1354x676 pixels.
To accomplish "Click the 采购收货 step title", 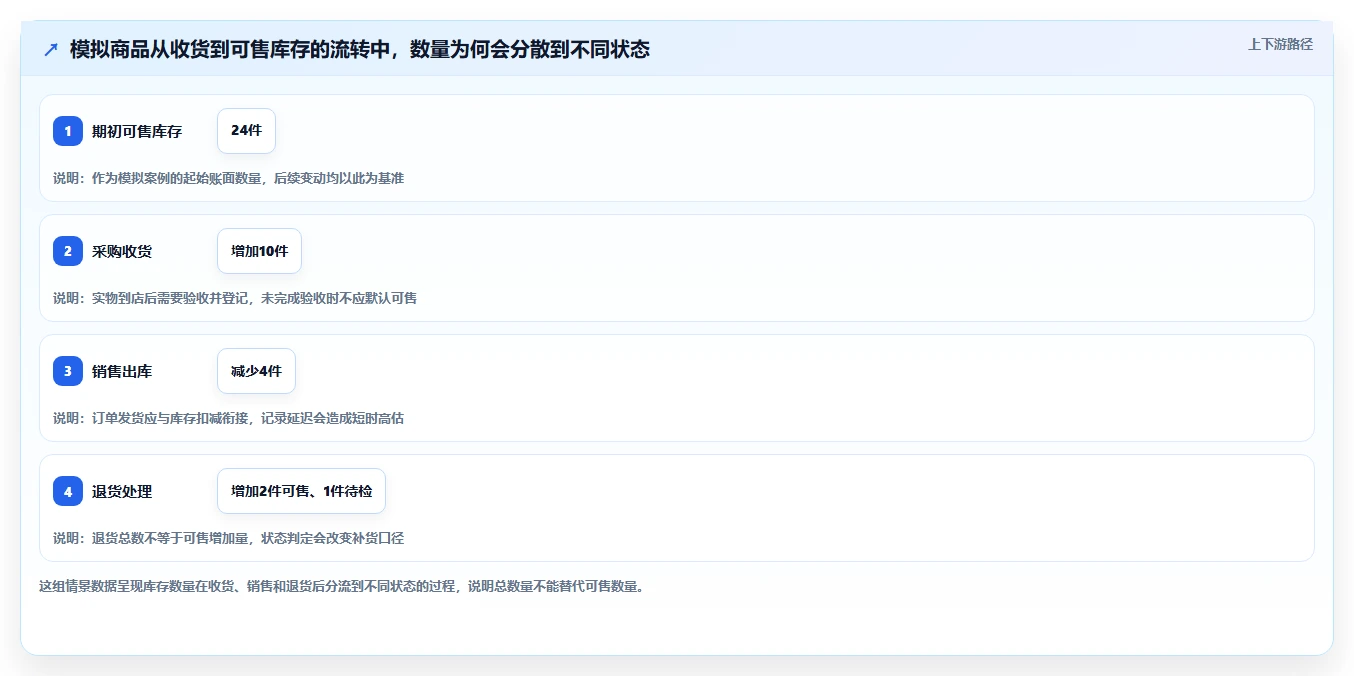I will [122, 251].
